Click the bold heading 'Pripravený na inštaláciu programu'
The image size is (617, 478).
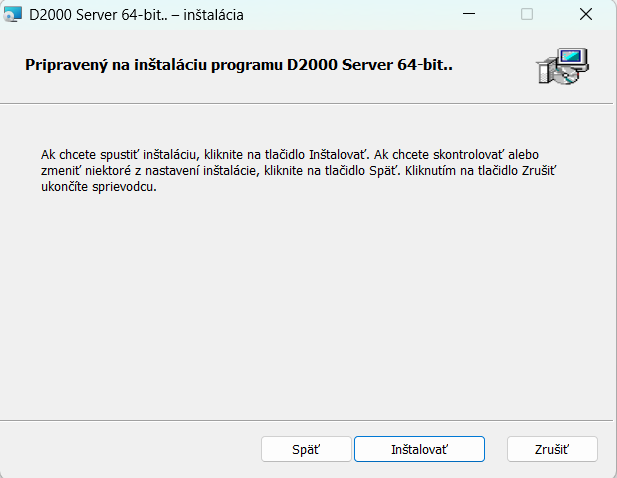click(x=150, y=65)
